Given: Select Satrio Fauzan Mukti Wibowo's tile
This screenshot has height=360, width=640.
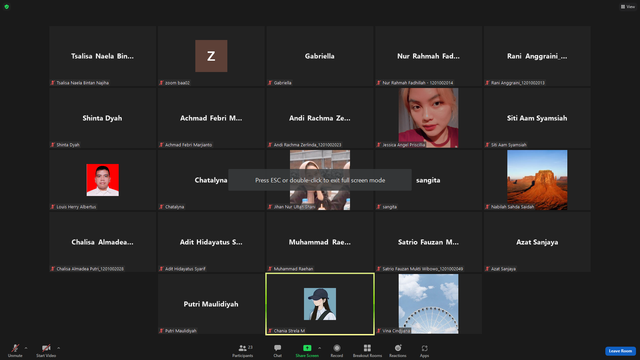Looking at the screenshot, I should pos(428,242).
